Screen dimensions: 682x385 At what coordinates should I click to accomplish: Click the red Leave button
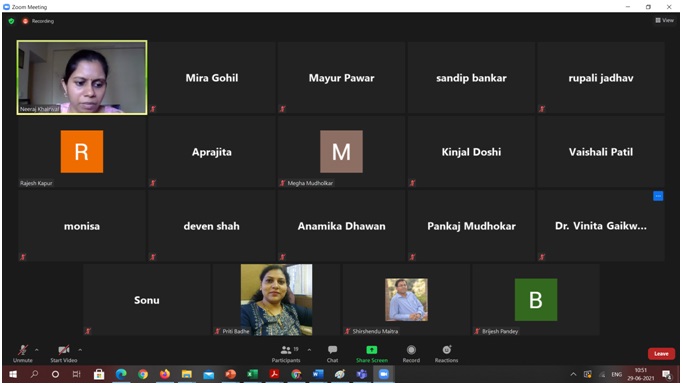[661, 354]
